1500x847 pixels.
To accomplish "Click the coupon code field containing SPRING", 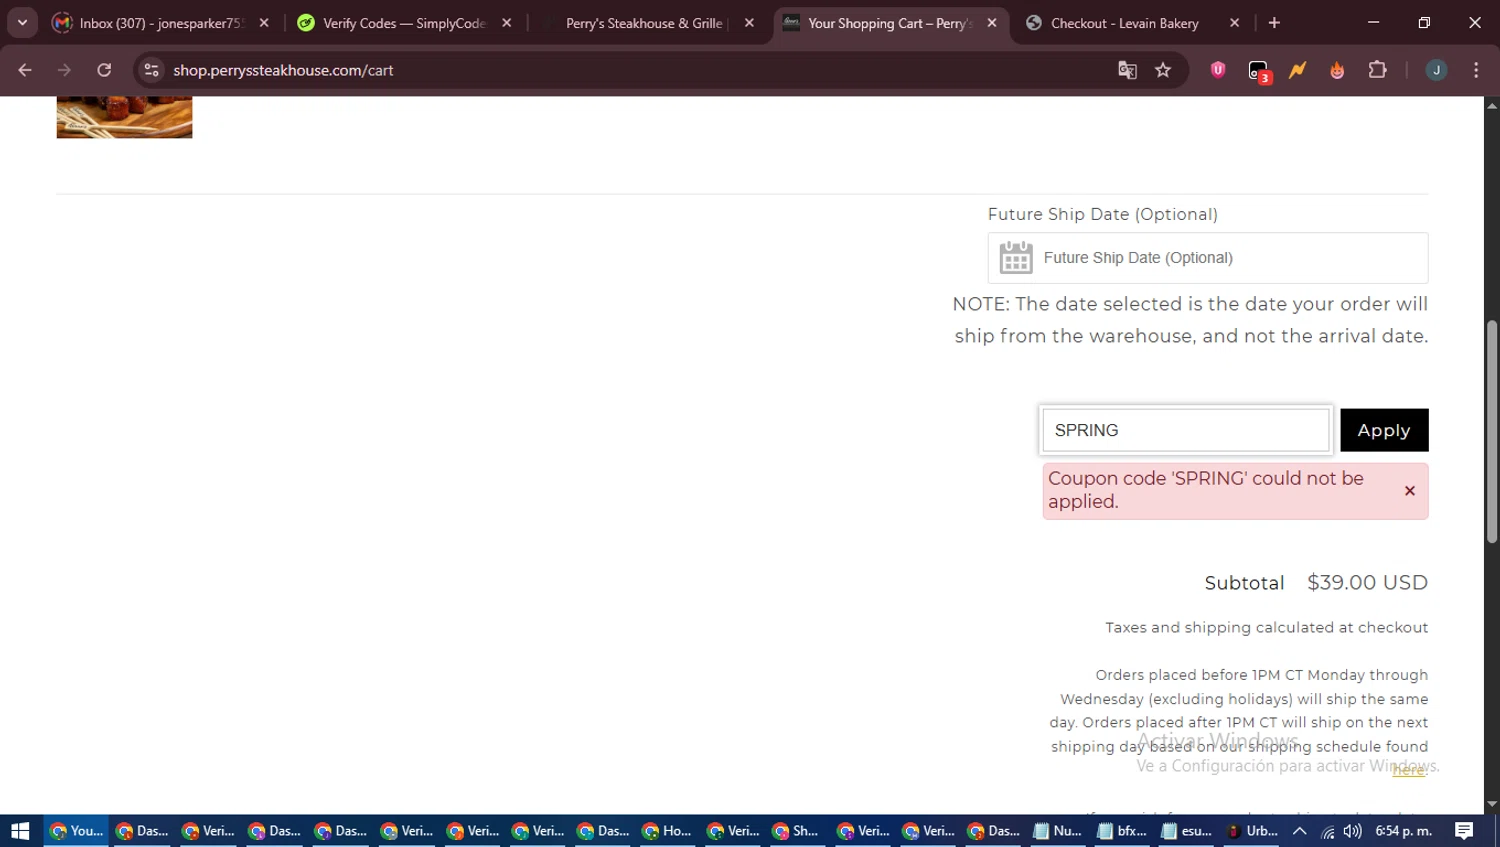I will [x=1186, y=430].
